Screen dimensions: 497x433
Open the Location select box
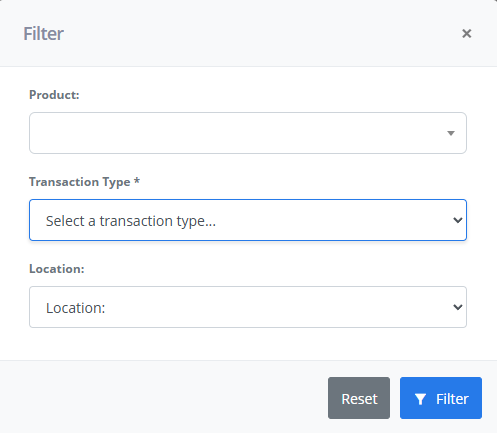pos(248,307)
